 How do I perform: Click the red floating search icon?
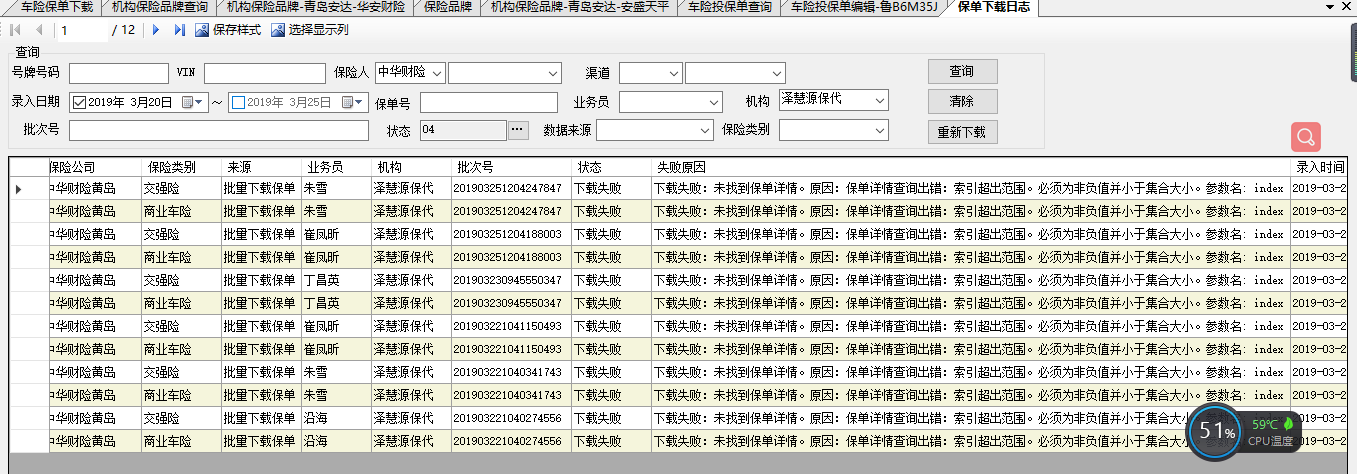click(1305, 137)
